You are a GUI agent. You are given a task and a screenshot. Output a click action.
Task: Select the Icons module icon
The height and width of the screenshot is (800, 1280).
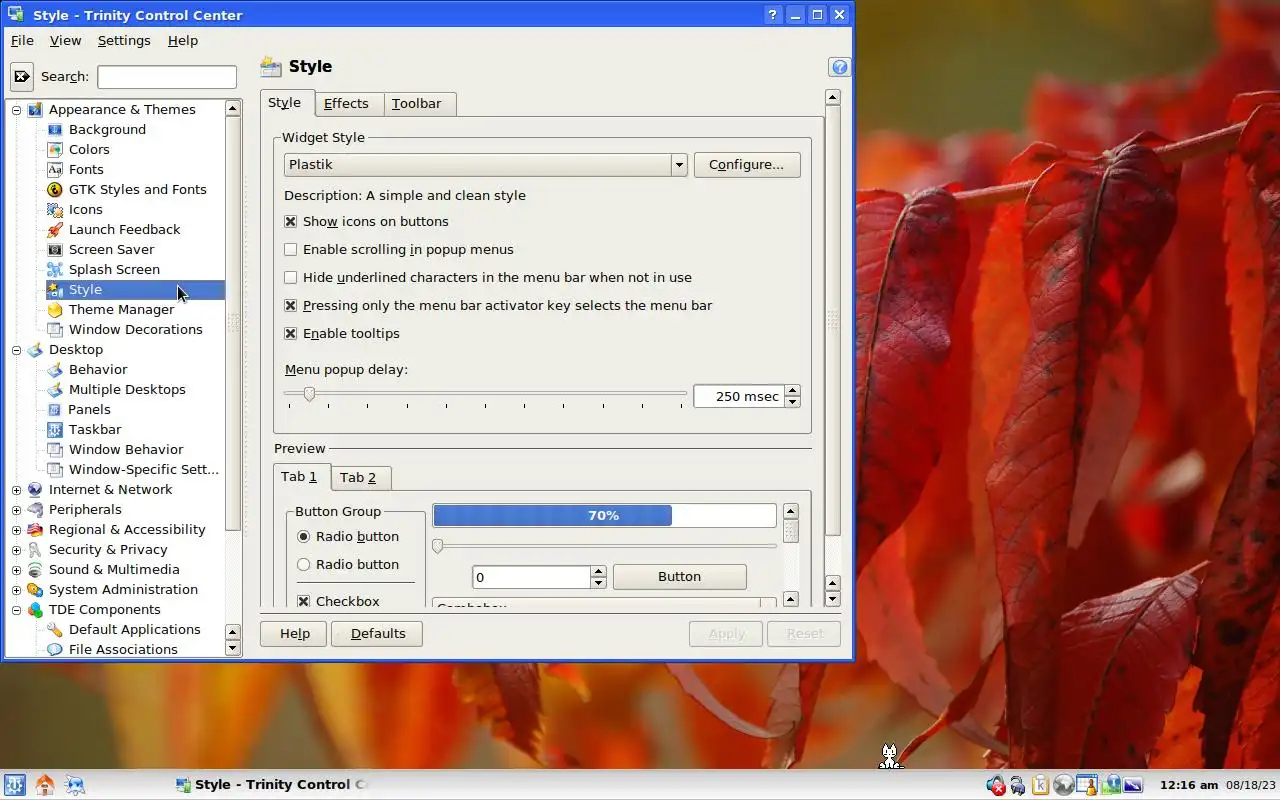click(54, 210)
